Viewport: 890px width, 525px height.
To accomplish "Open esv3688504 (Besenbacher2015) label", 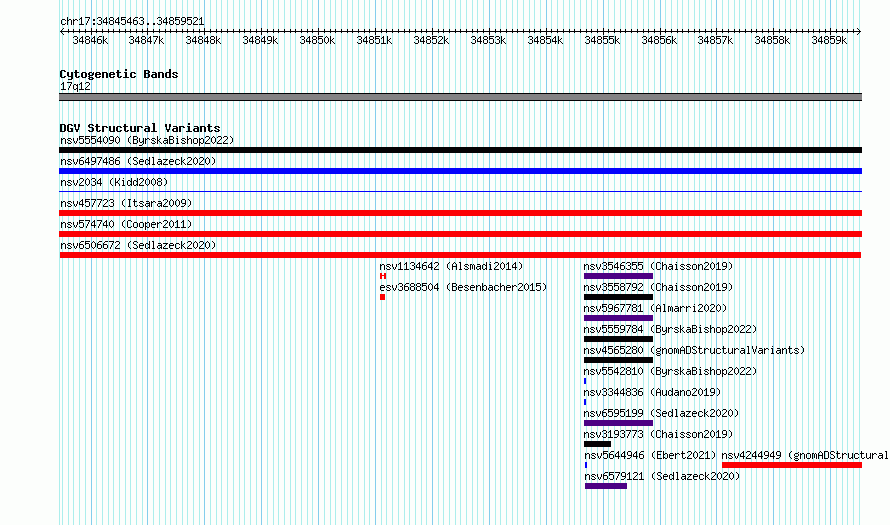I will pos(463,287).
